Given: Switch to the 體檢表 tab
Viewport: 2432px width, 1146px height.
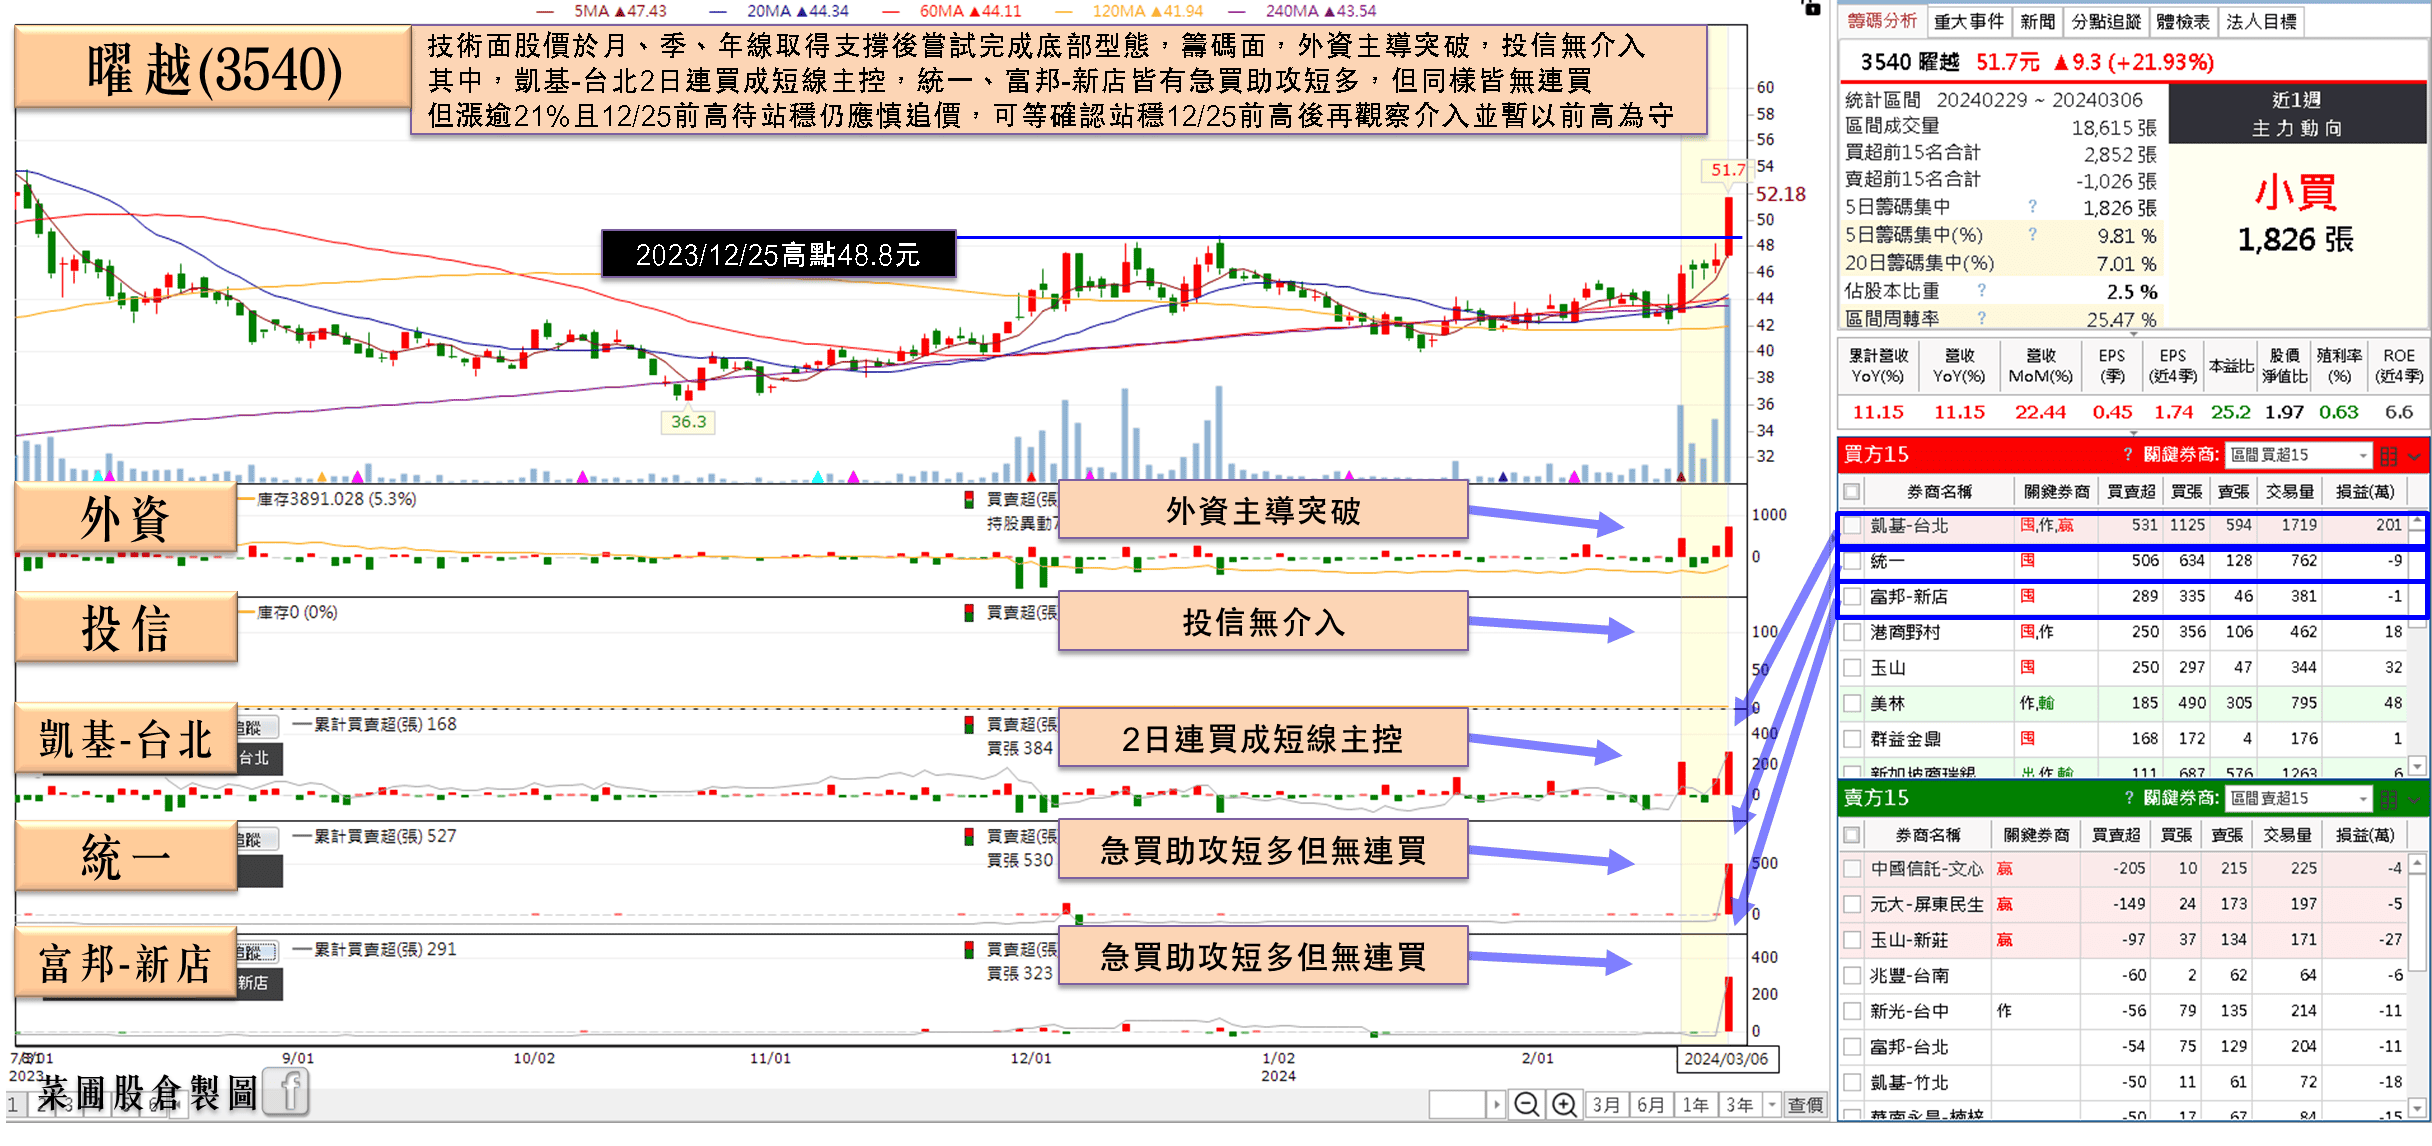Looking at the screenshot, I should [2182, 21].
